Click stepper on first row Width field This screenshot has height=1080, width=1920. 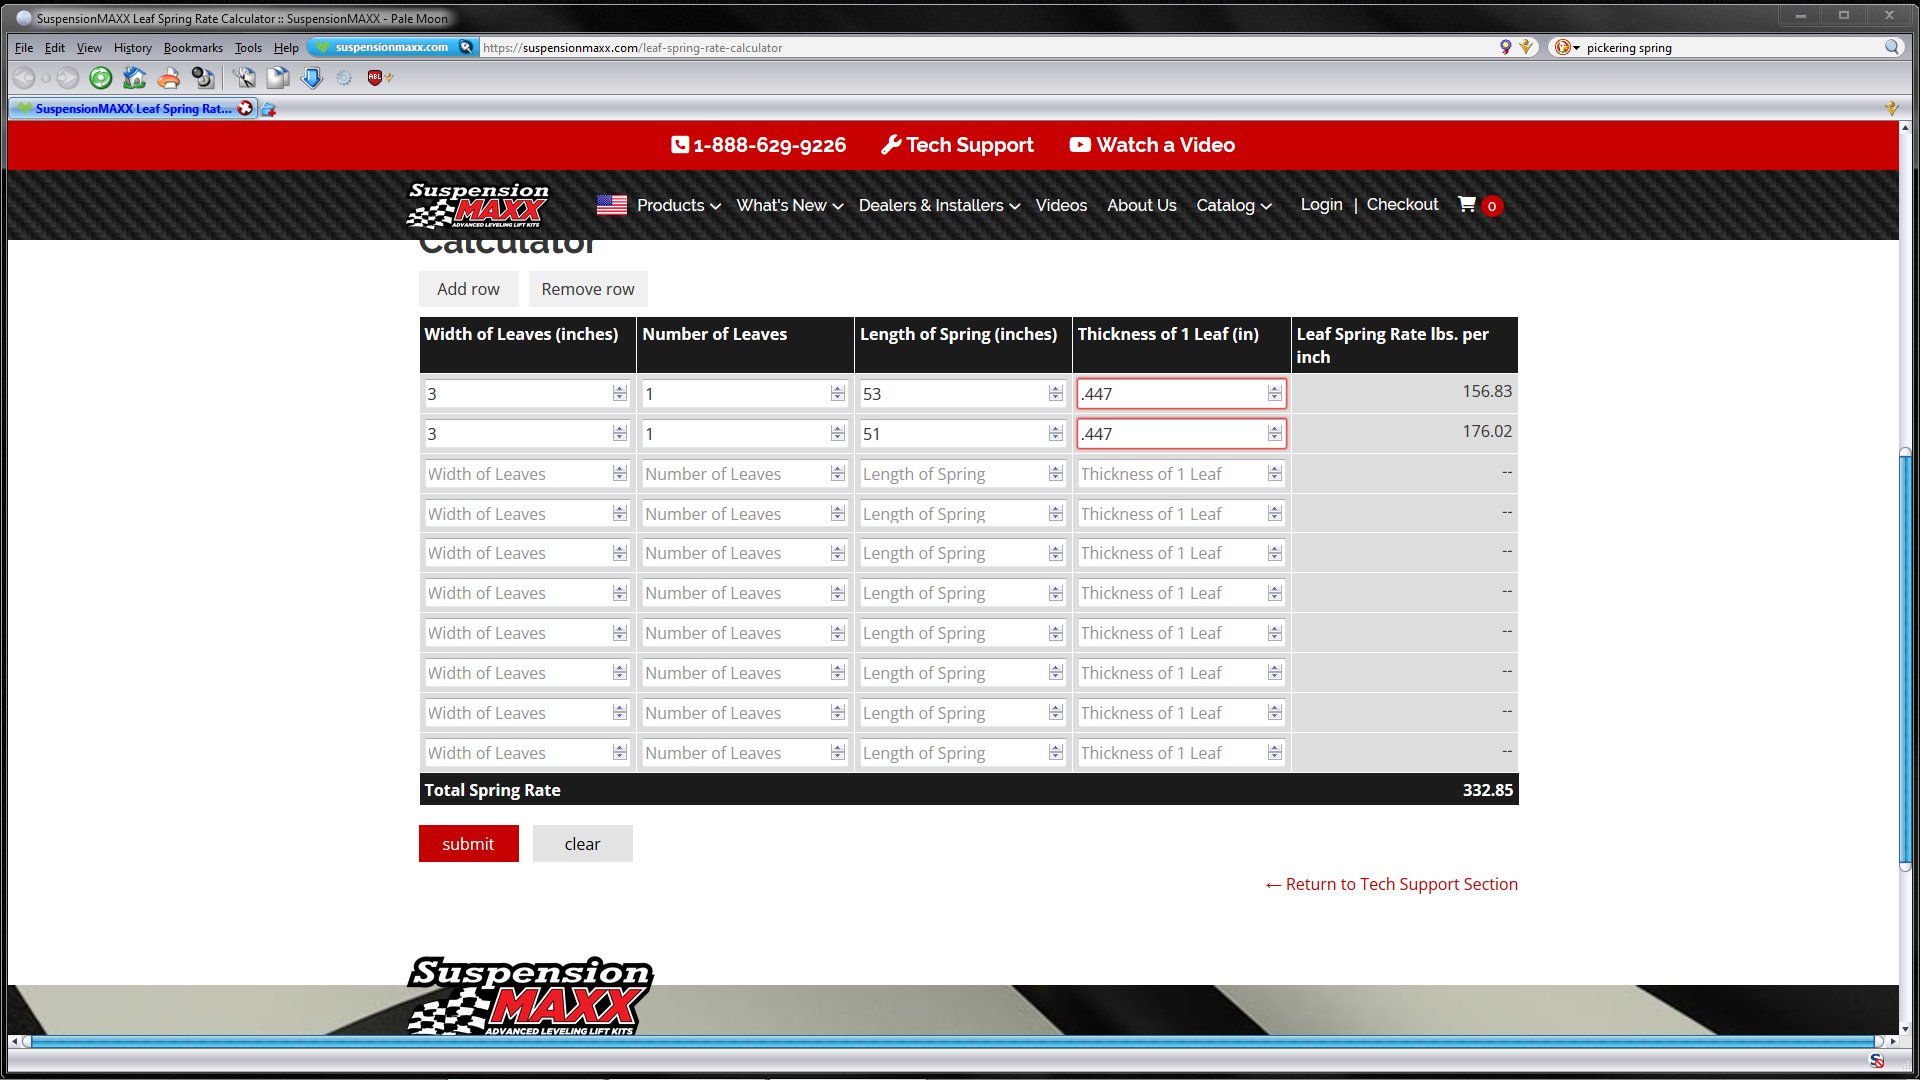point(620,393)
